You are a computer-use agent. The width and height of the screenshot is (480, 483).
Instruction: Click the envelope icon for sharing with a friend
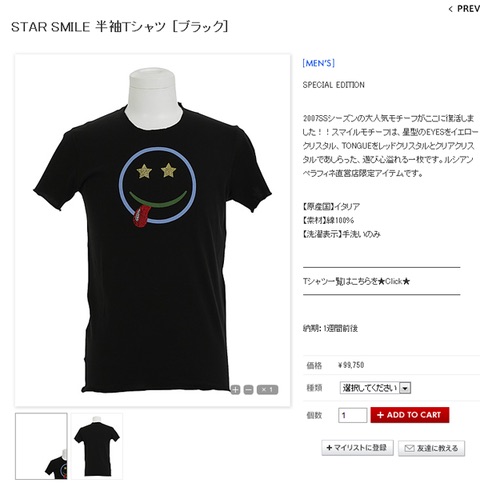(409, 448)
